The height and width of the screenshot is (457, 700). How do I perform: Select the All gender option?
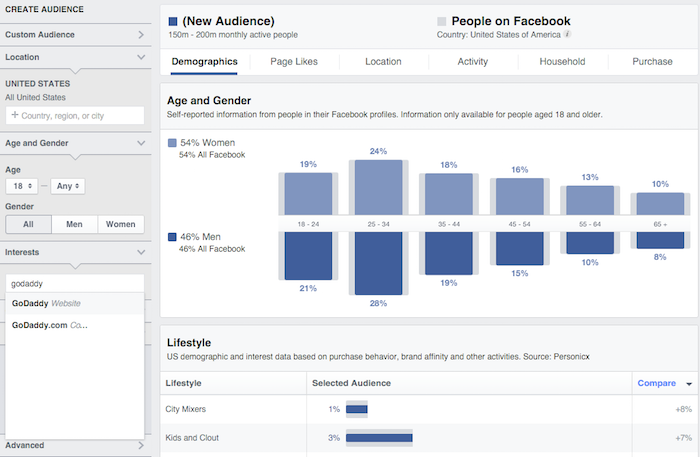[29, 224]
